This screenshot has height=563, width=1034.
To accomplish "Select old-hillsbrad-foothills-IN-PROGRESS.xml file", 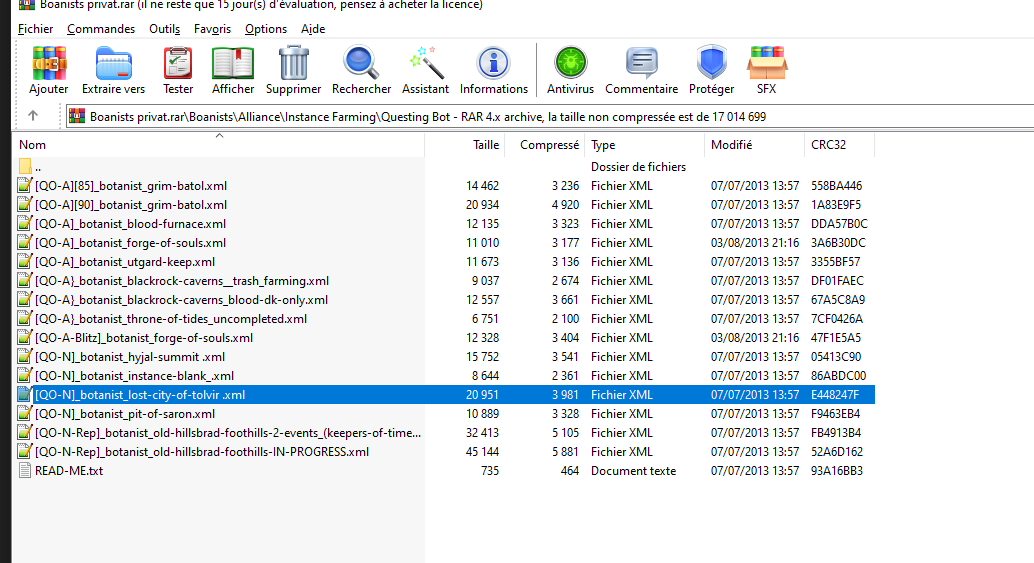I will click(202, 452).
